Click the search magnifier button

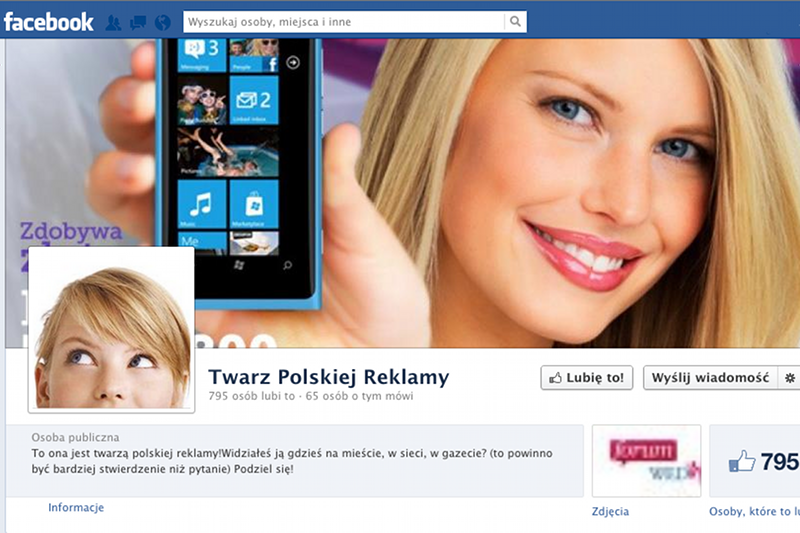point(515,22)
